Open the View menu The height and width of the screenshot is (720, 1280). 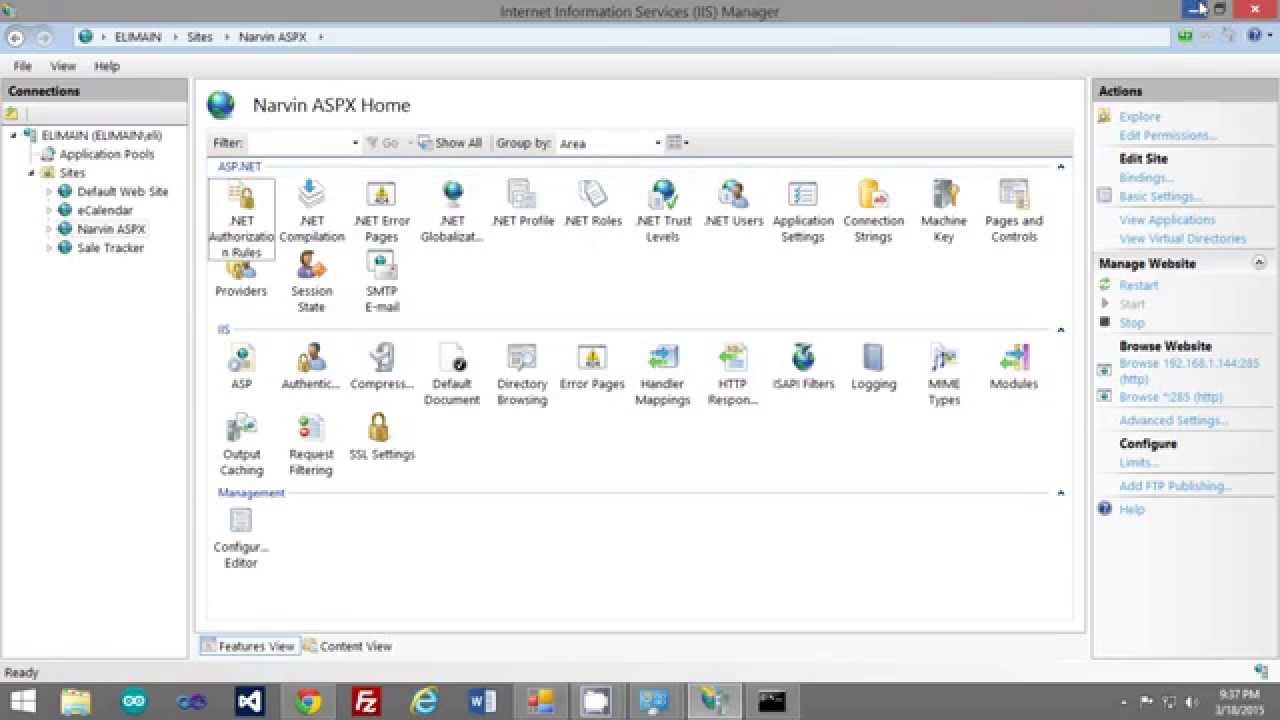pyautogui.click(x=63, y=66)
